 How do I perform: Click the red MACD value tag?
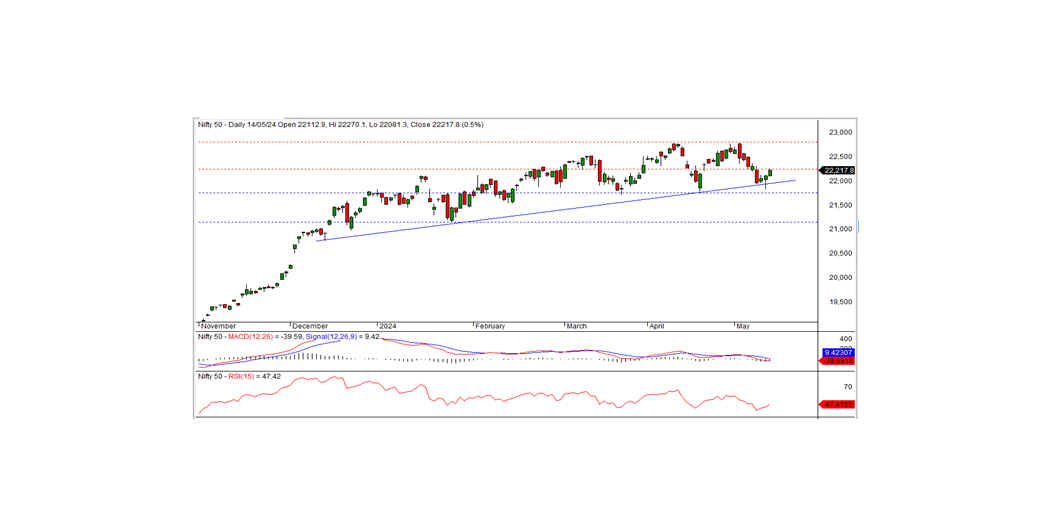pos(837,361)
